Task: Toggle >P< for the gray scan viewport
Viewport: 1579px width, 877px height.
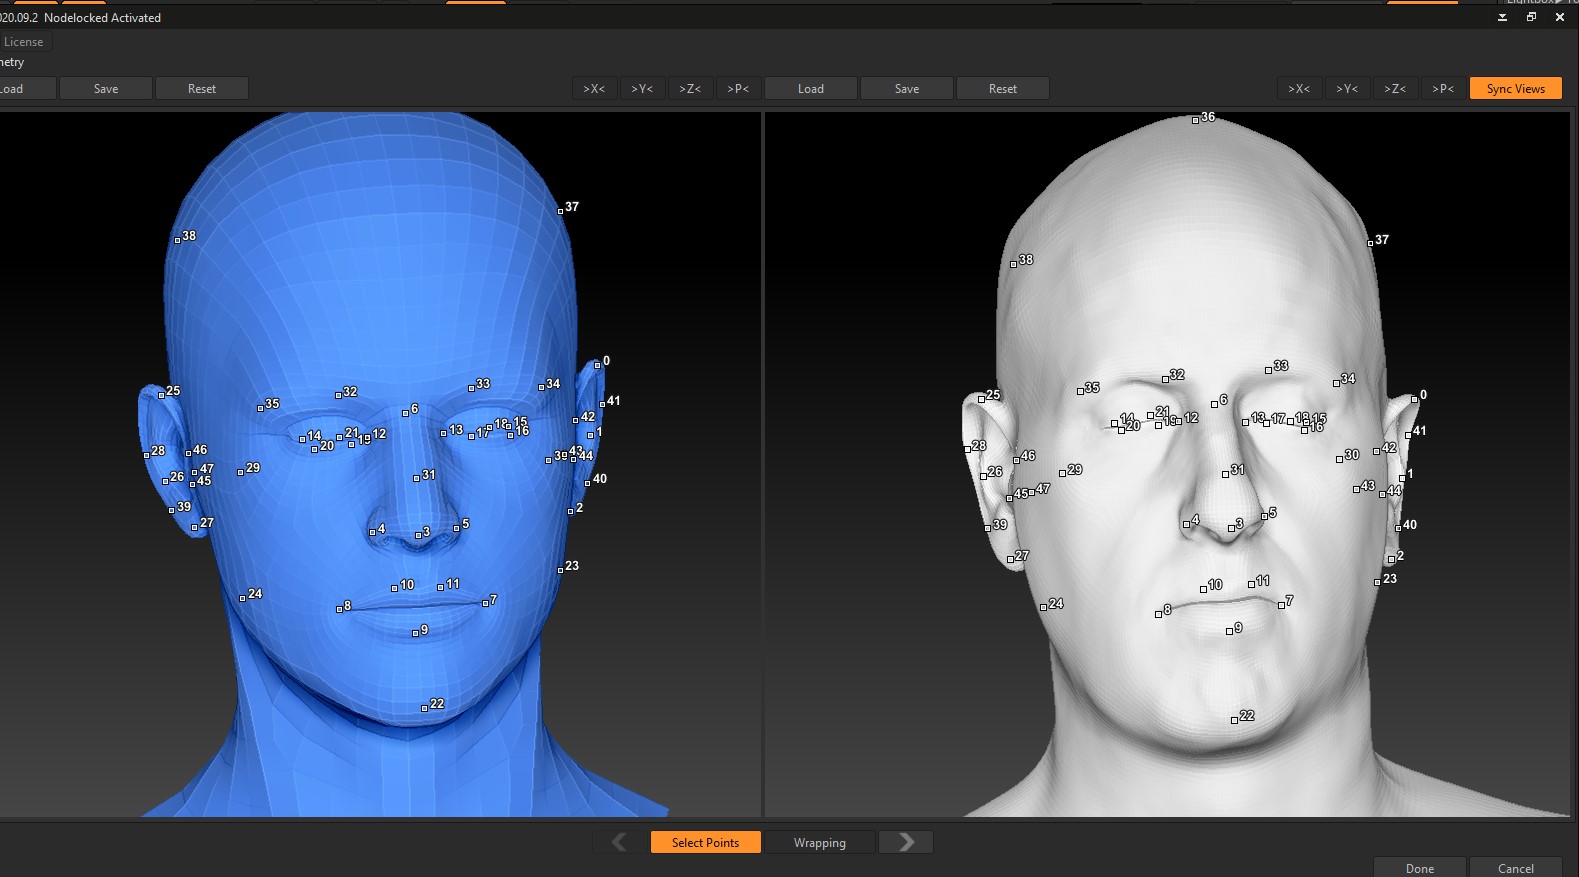Action: [x=1443, y=89]
